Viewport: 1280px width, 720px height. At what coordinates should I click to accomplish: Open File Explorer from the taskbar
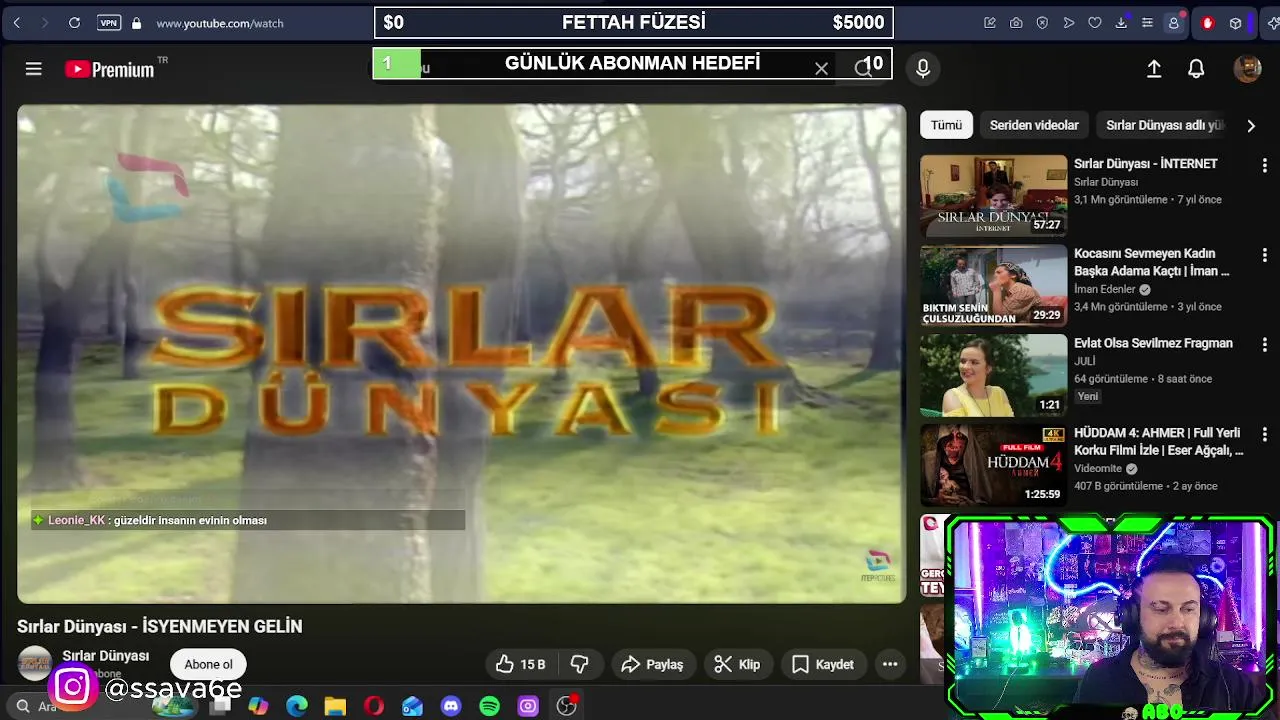tap(335, 706)
